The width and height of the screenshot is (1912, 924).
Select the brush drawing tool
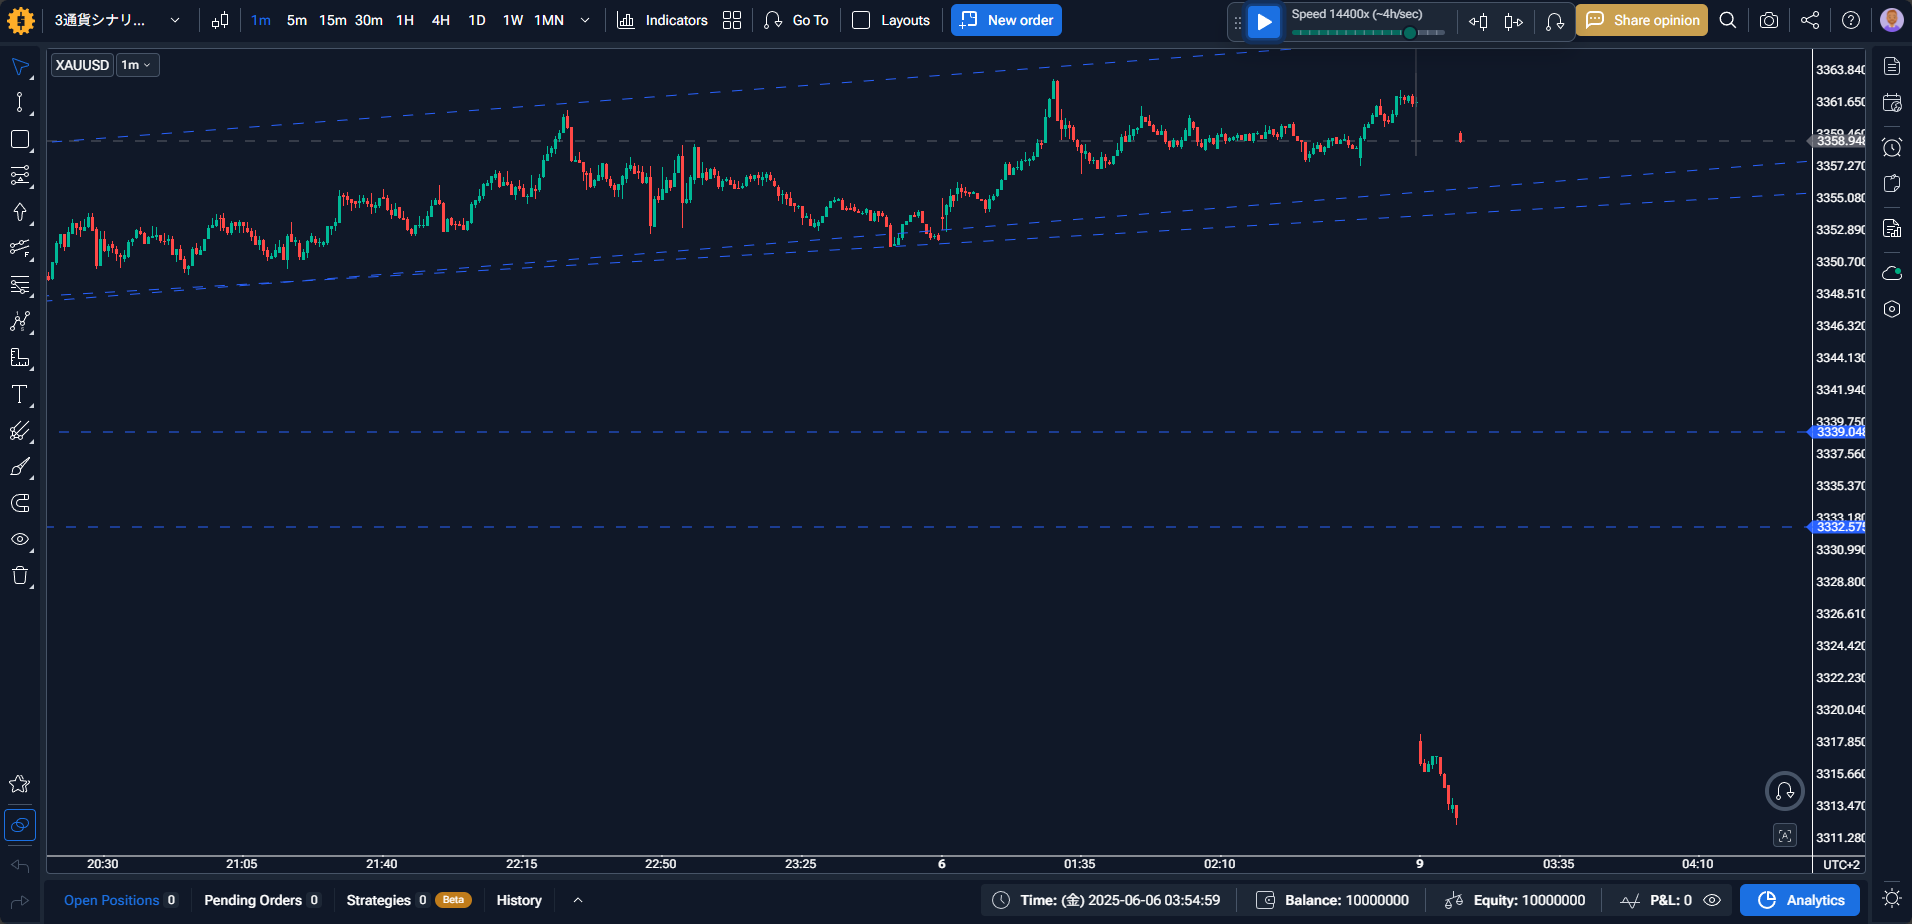(x=19, y=467)
